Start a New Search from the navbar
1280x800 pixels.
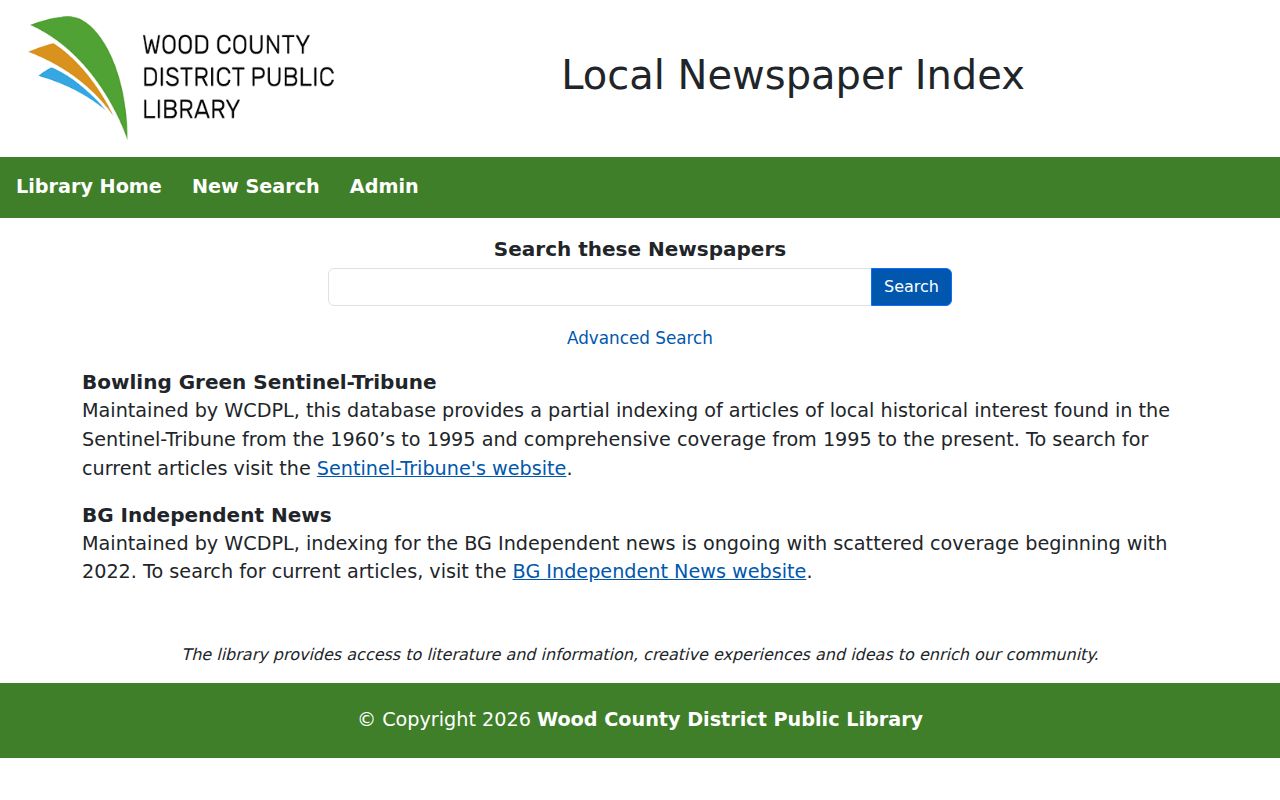tap(256, 187)
